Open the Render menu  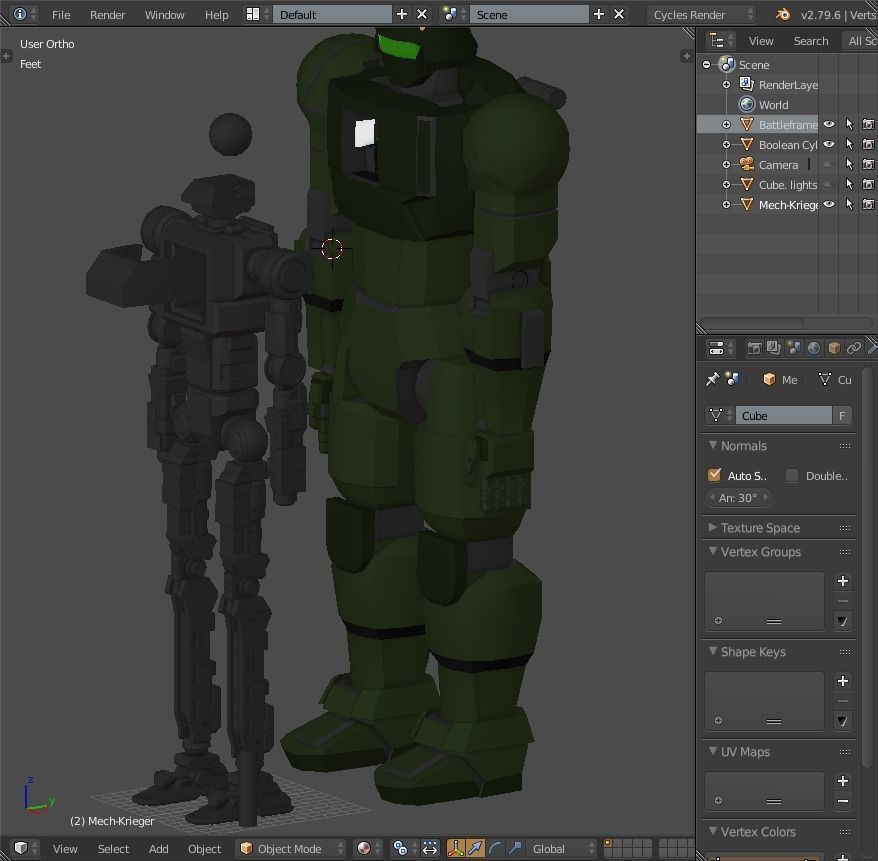coord(108,15)
